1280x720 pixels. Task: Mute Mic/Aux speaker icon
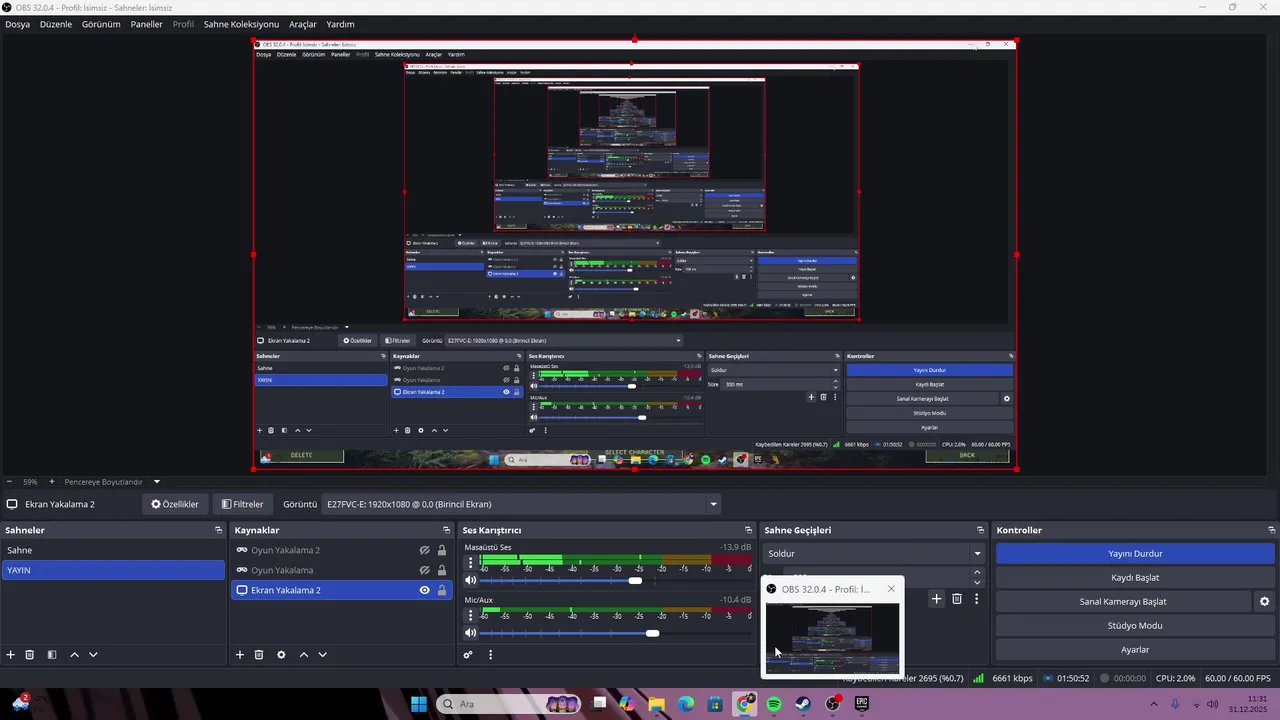[x=470, y=633]
